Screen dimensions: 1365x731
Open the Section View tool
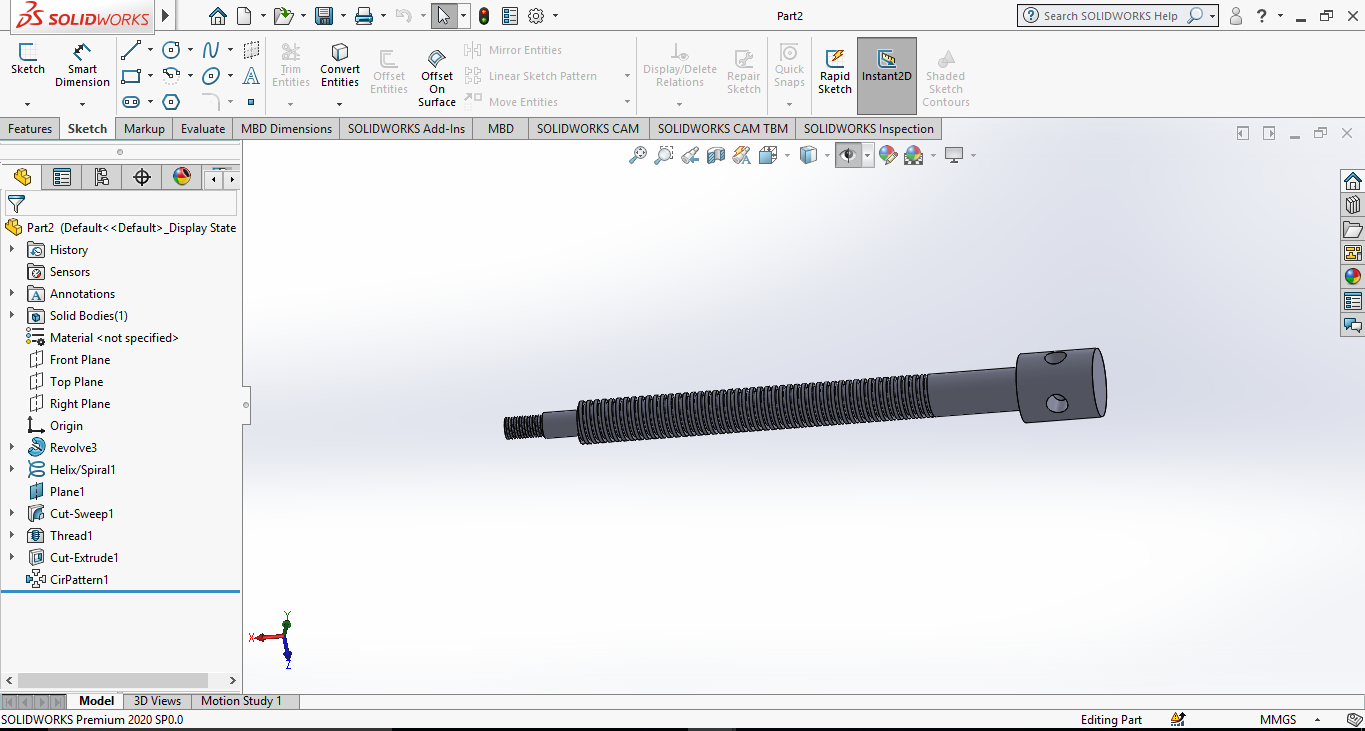coord(716,155)
